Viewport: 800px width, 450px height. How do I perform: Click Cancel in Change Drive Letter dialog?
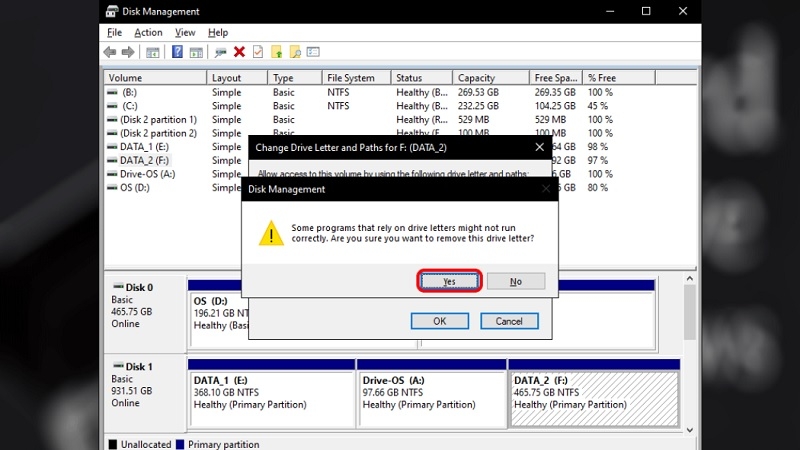tap(509, 321)
